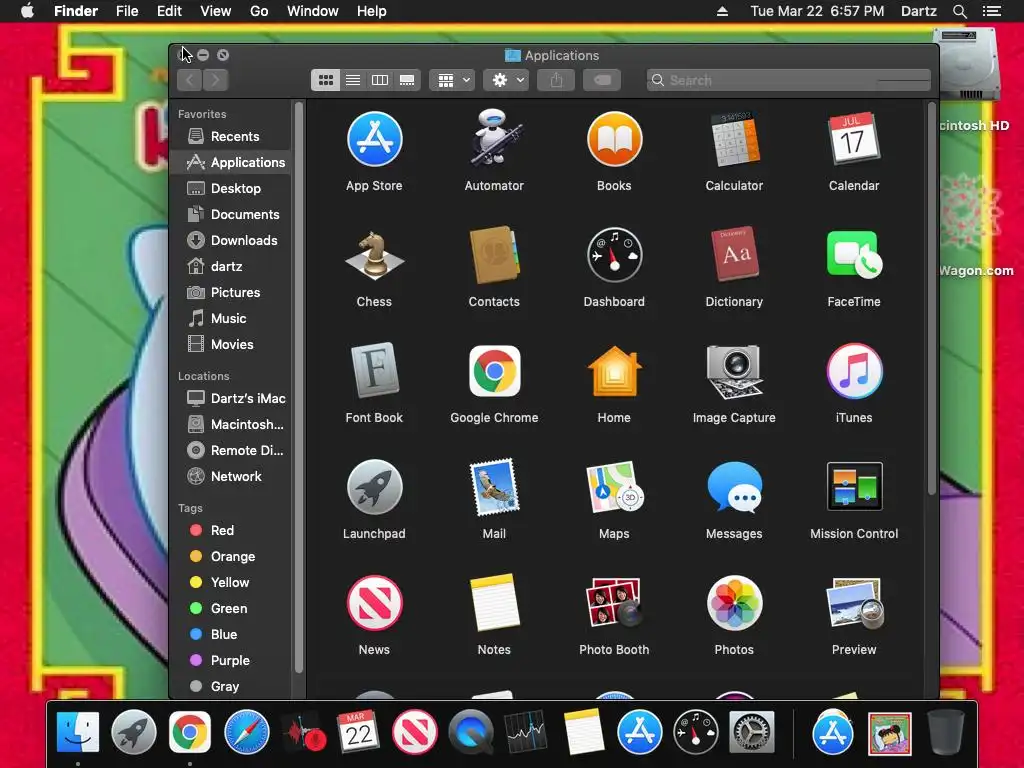Open the Help menu
1024x768 pixels.
372,11
